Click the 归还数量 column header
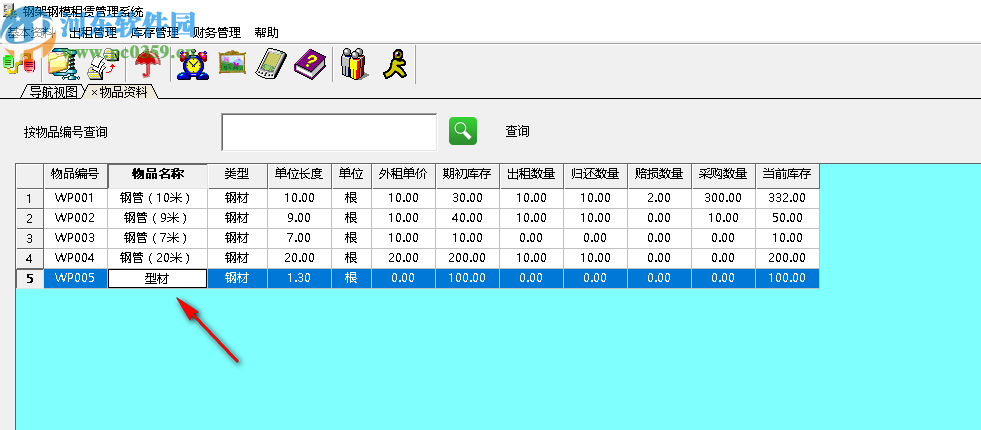 tap(595, 175)
